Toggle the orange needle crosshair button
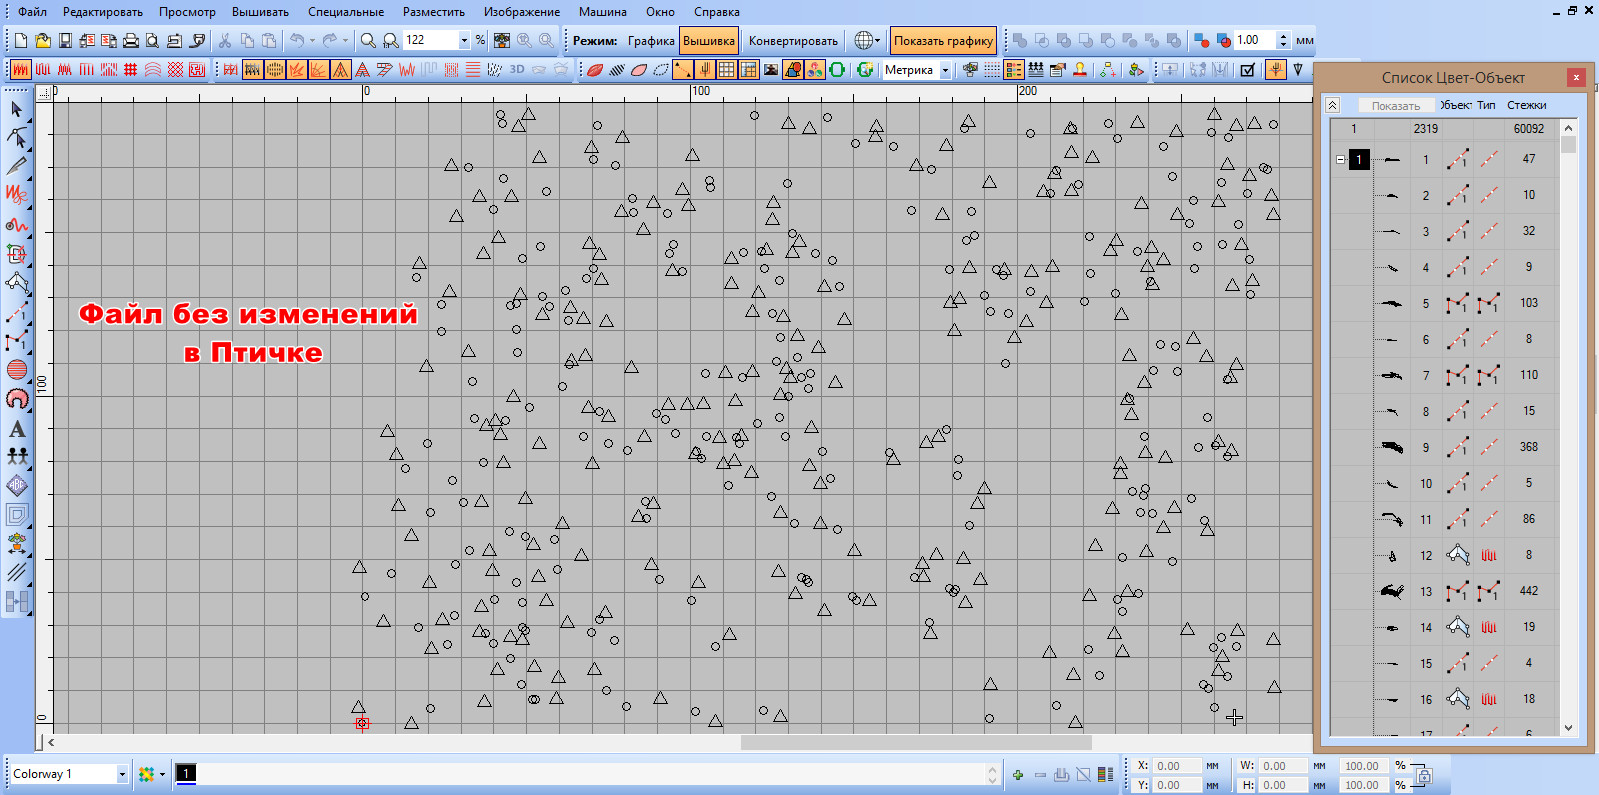1599x795 pixels. tap(1275, 70)
